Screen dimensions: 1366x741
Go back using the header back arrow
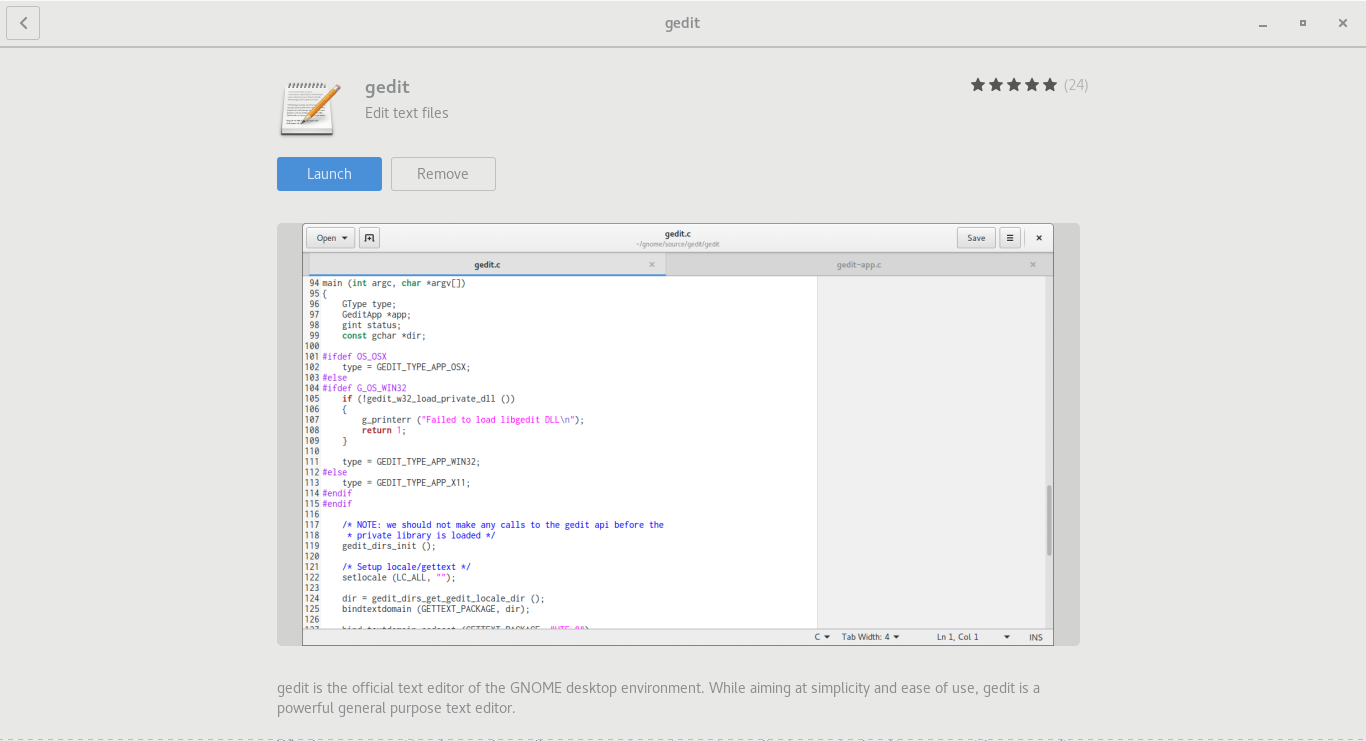[23, 23]
